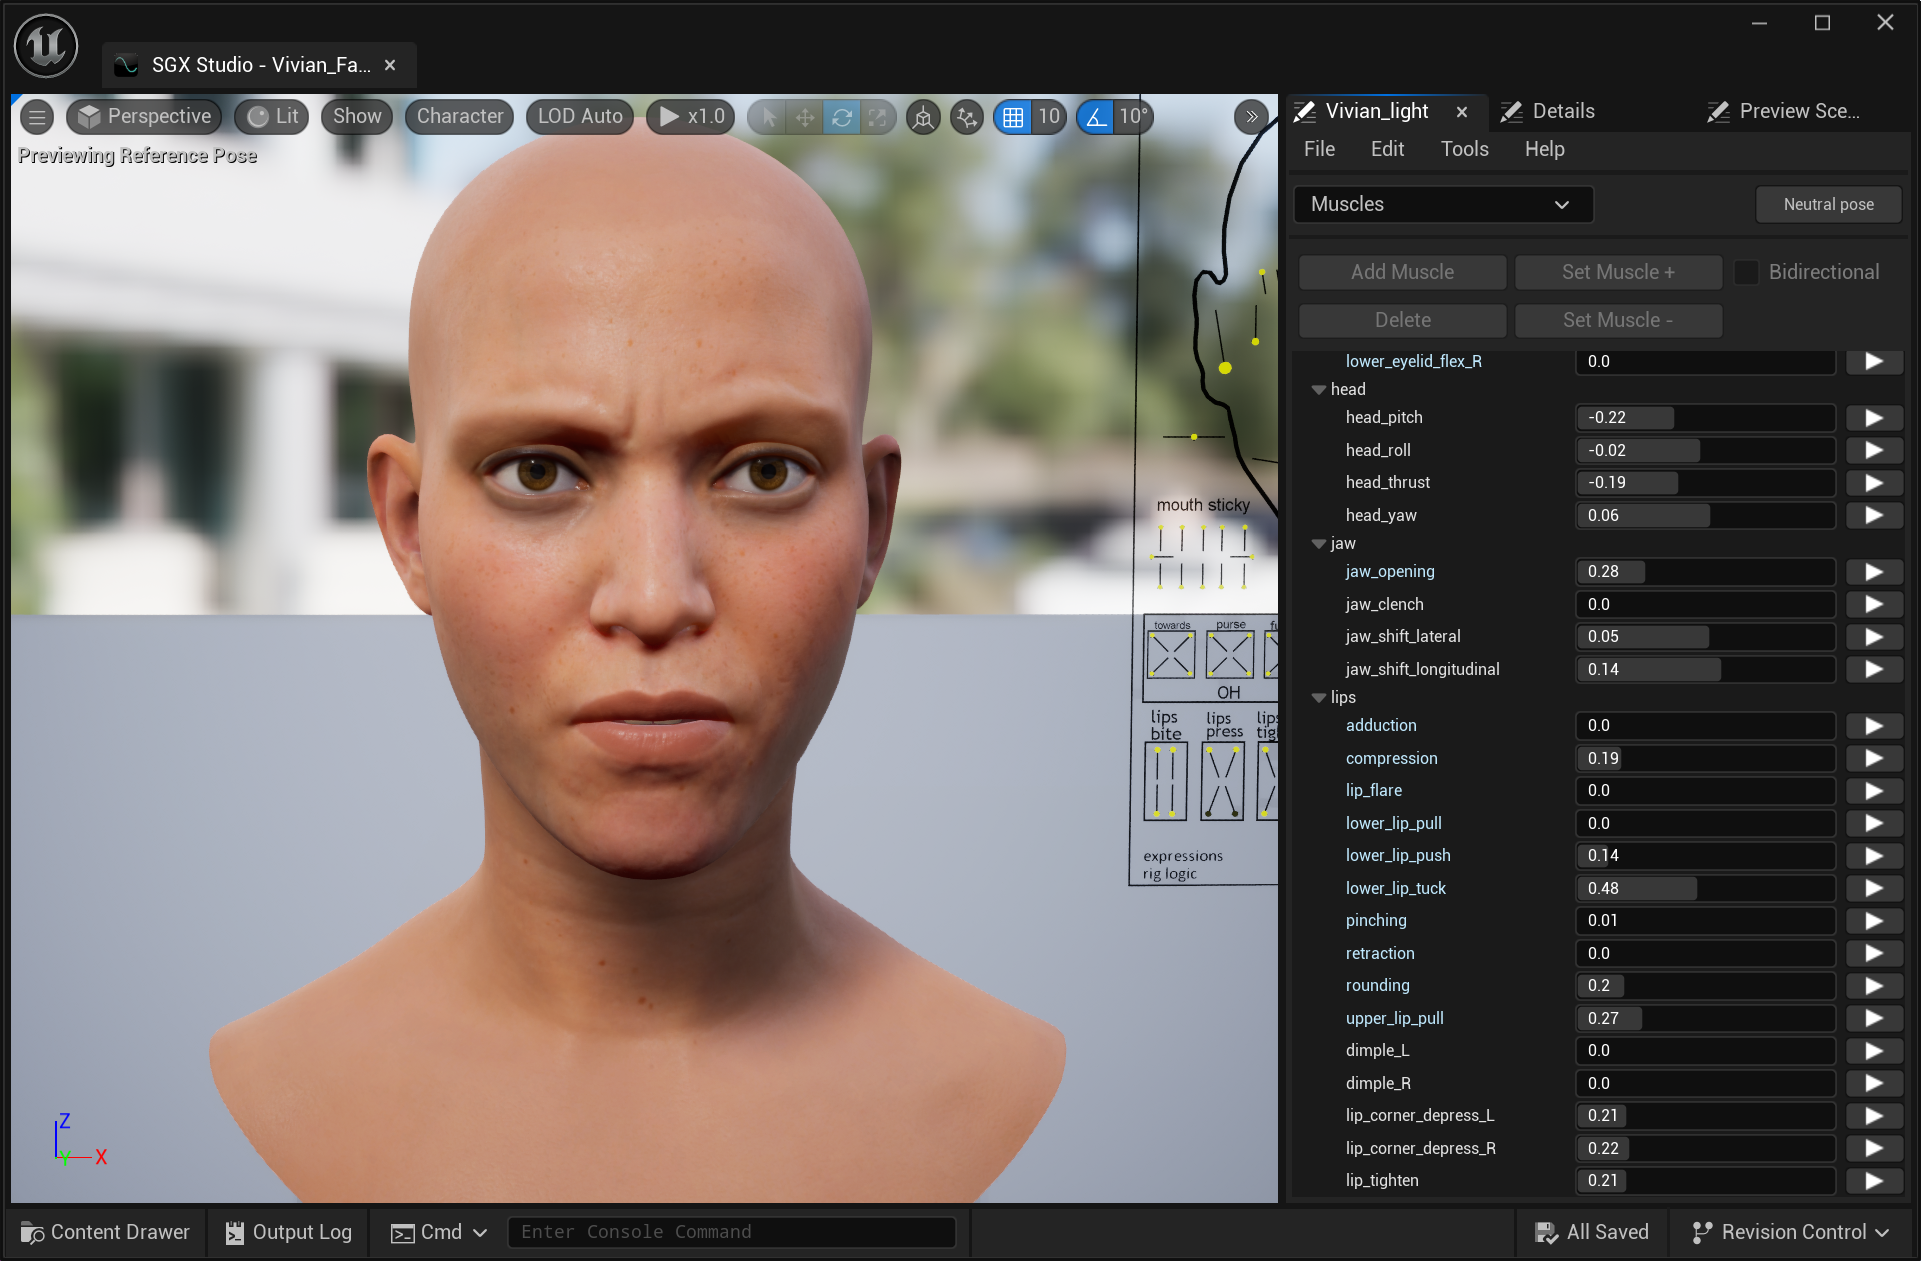Open the Tools menu
The image size is (1921, 1261).
[x=1464, y=149]
